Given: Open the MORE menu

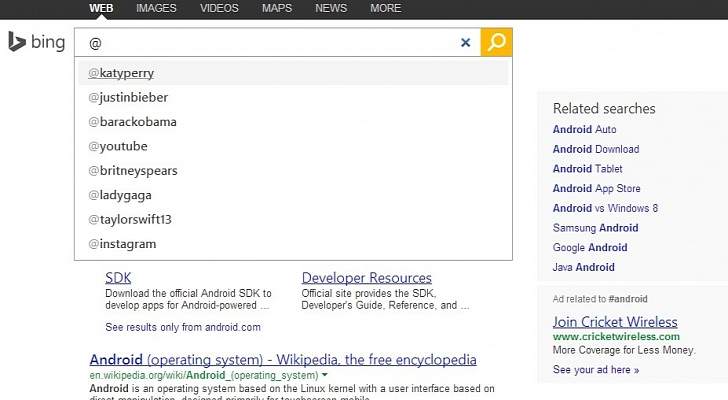Looking at the screenshot, I should point(386,8).
